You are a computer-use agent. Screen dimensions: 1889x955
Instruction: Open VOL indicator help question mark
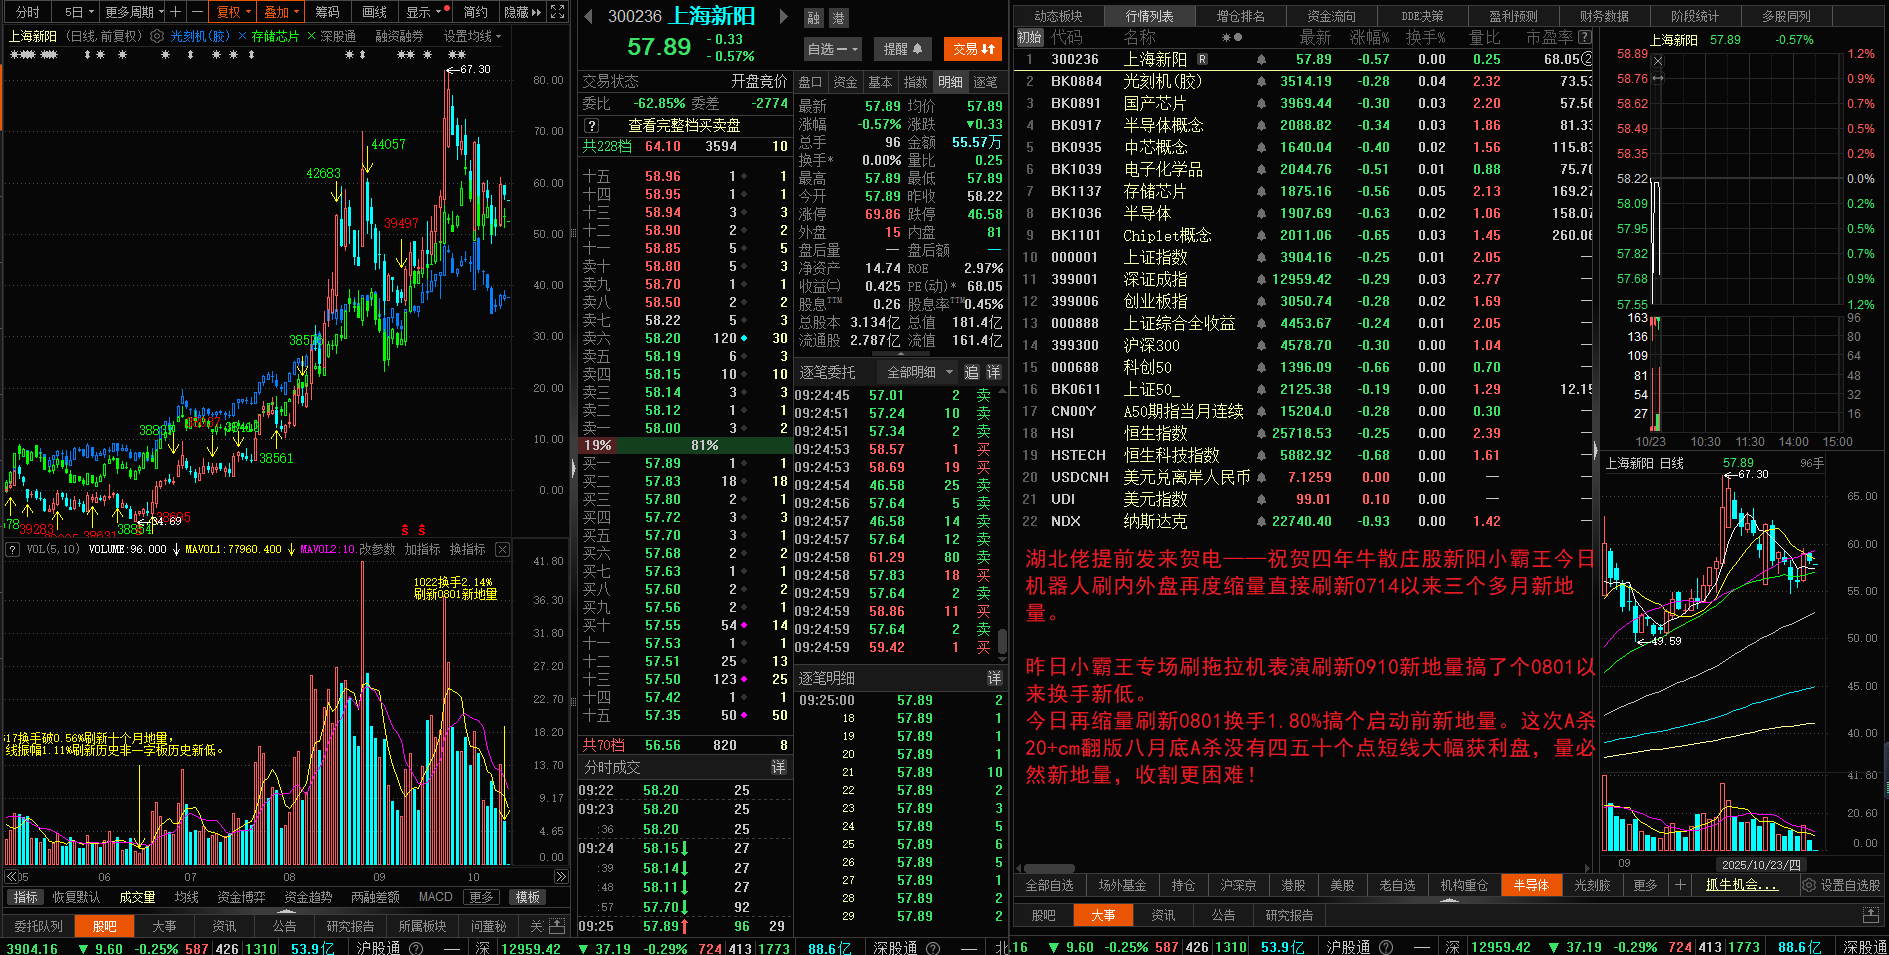pos(13,549)
